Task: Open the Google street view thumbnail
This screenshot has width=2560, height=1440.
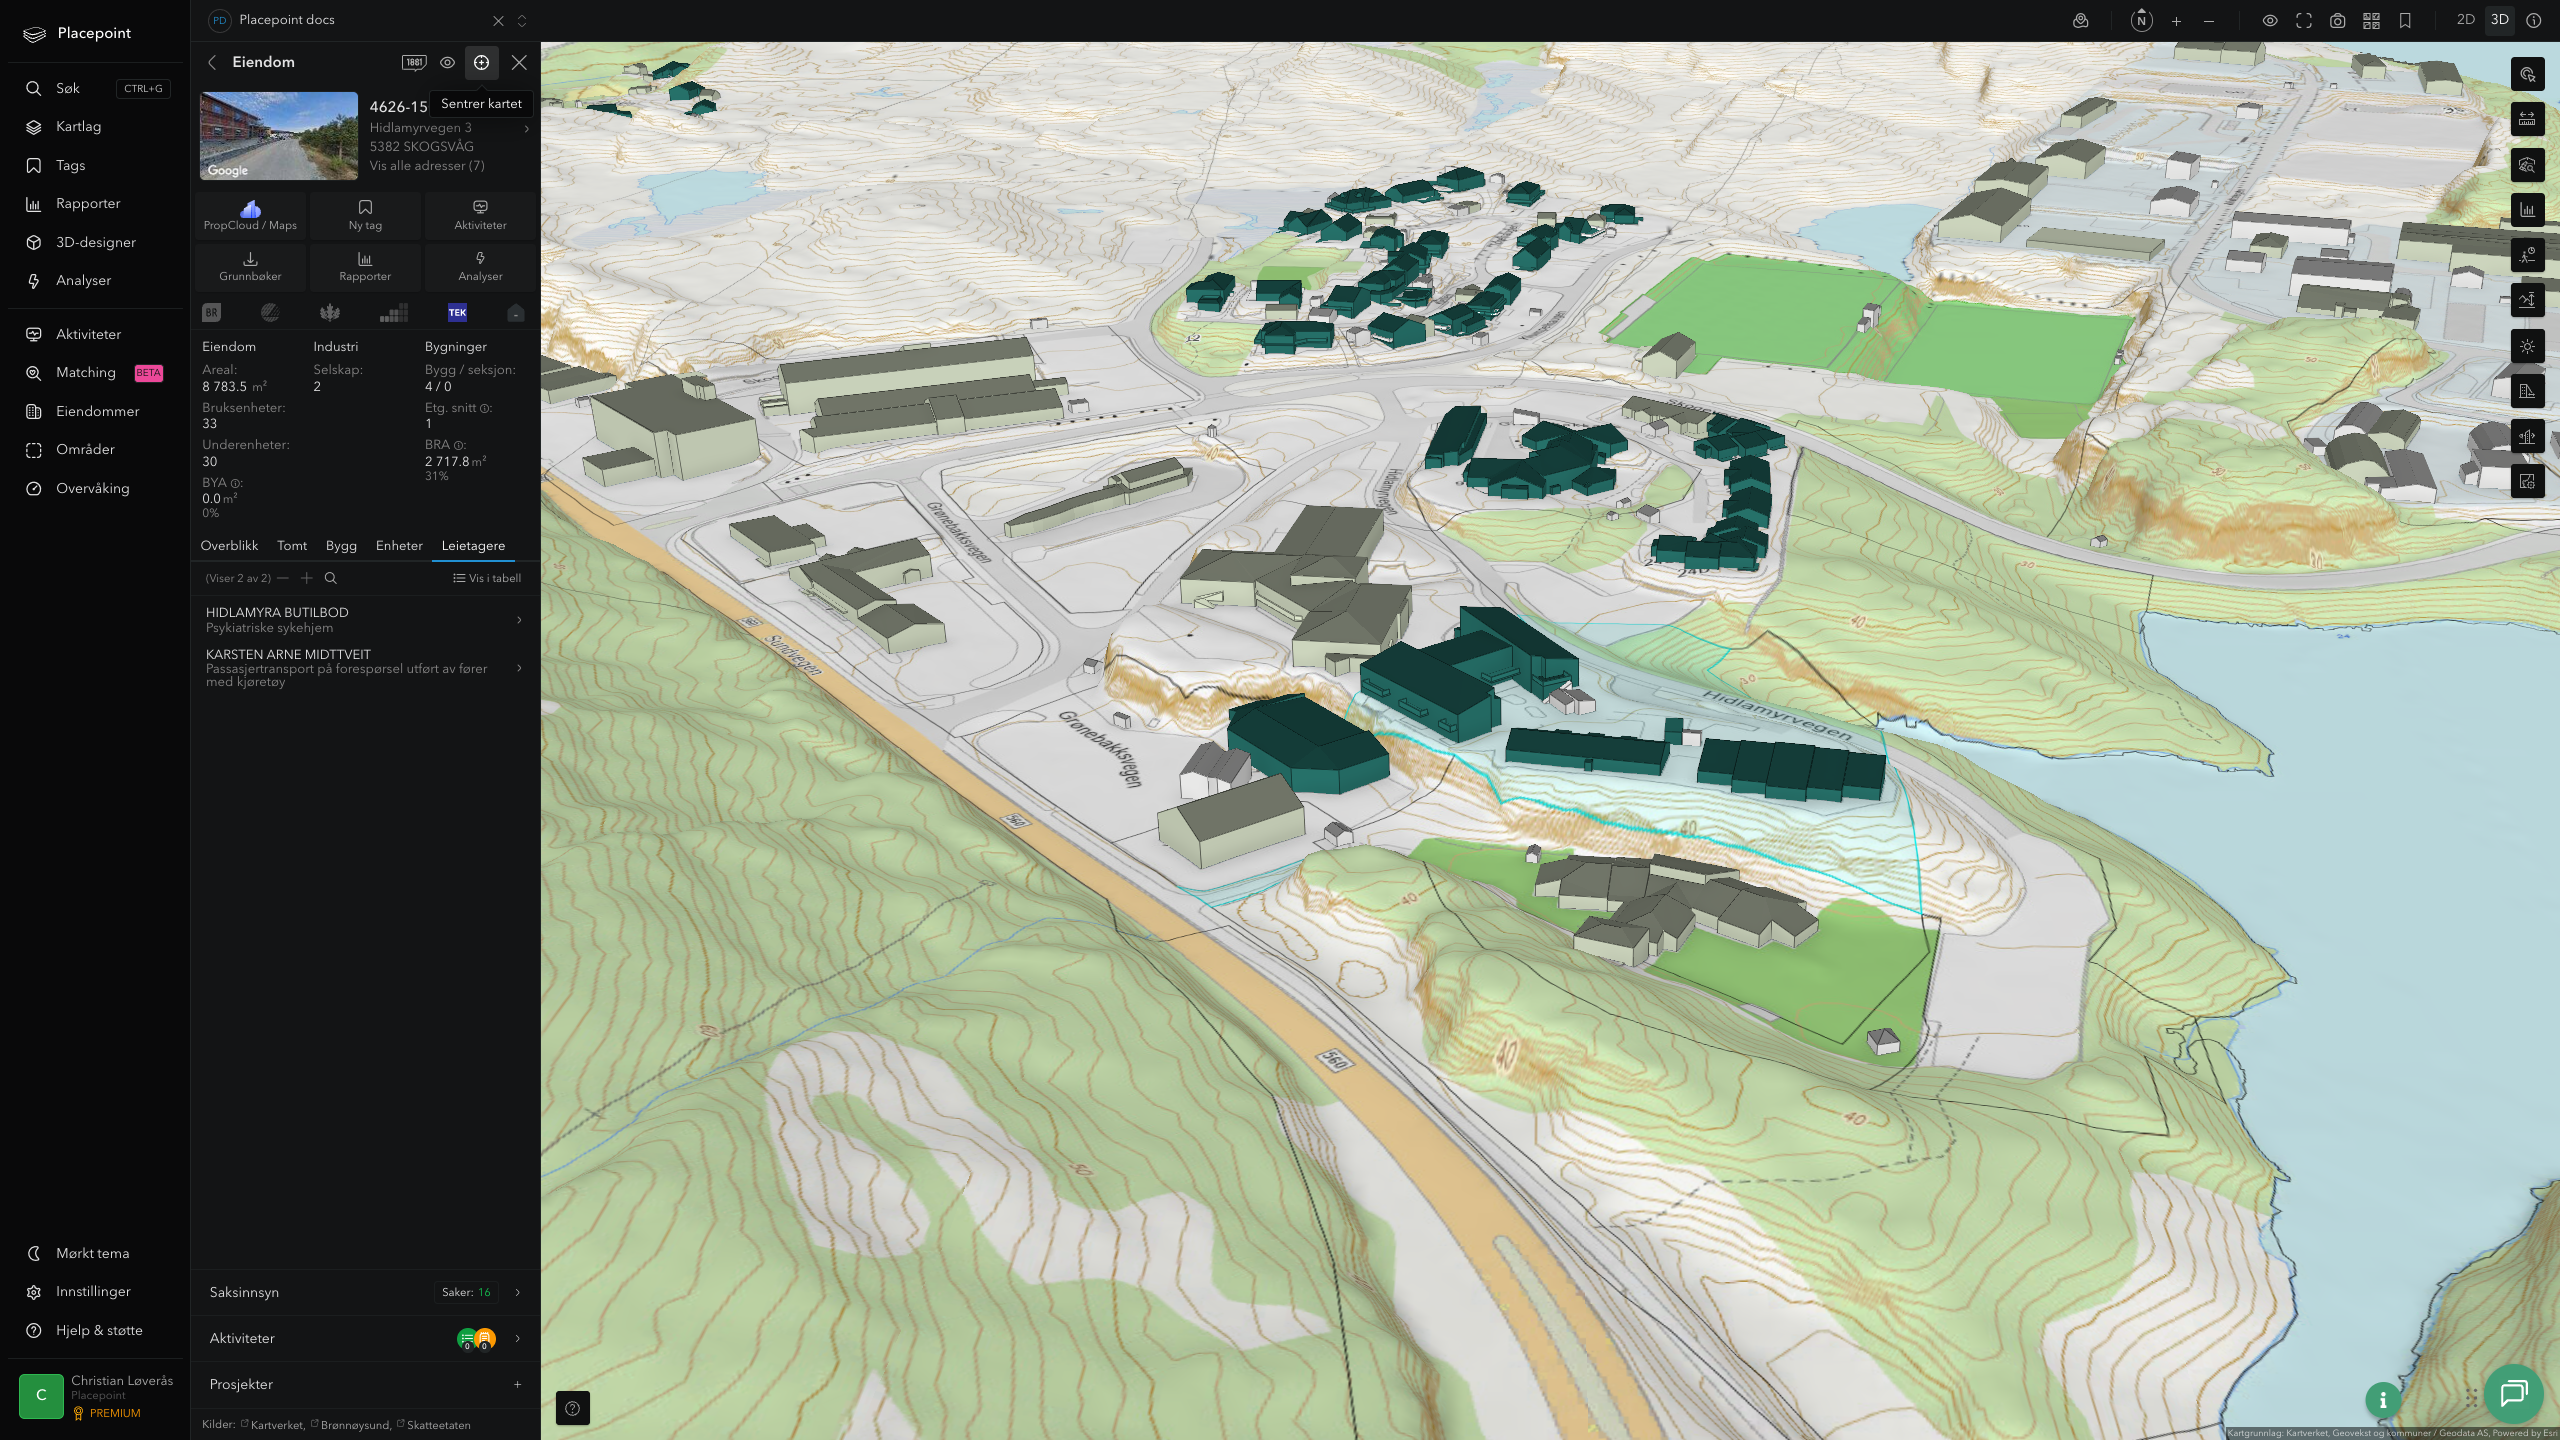Action: 279,136
